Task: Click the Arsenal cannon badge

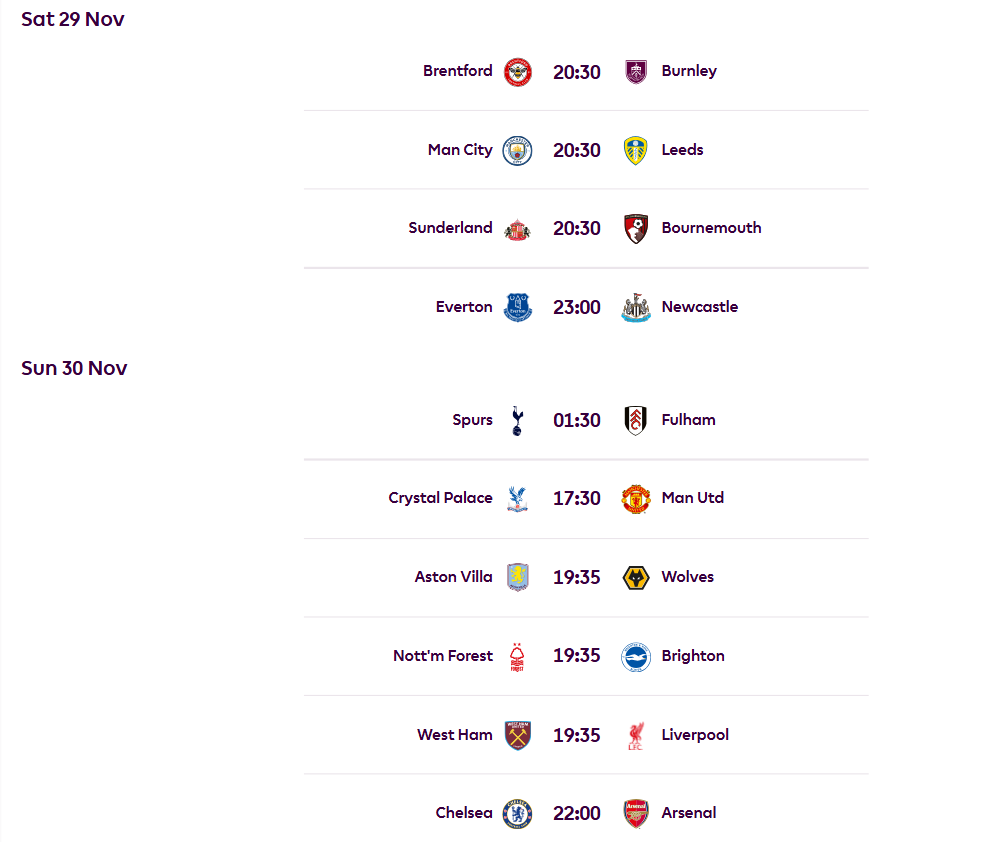Action: 635,814
